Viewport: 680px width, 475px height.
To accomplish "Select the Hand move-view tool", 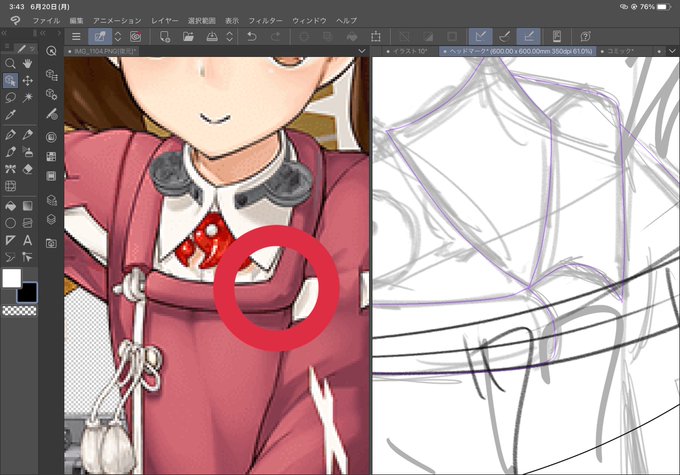I will click(27, 64).
